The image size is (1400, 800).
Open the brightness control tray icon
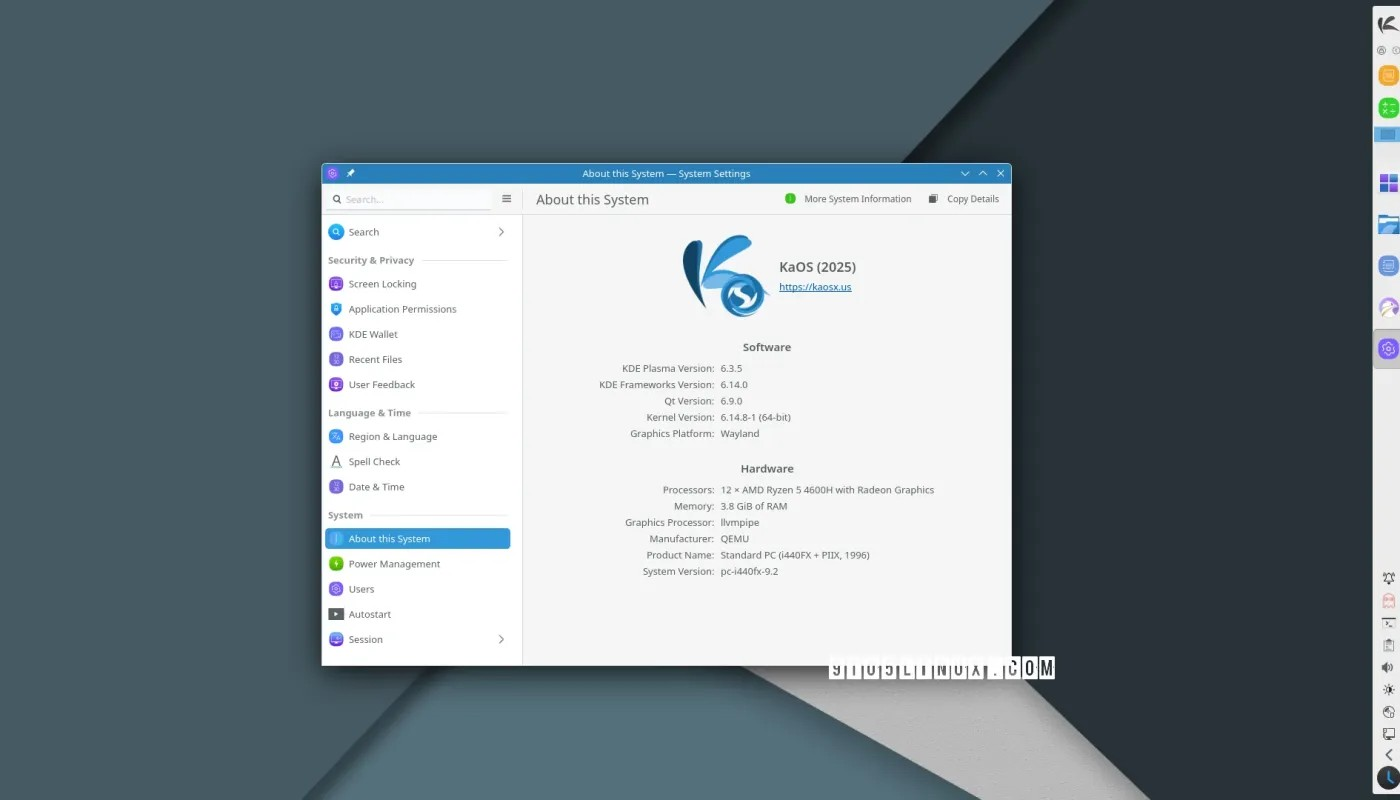click(1388, 691)
